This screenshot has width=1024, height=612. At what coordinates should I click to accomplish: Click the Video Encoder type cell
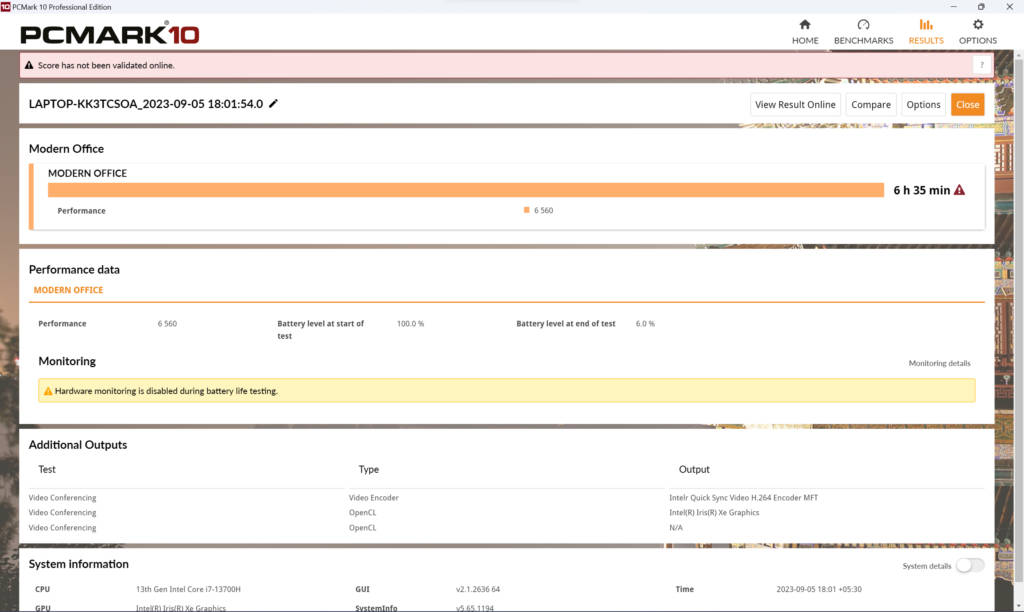coord(374,498)
